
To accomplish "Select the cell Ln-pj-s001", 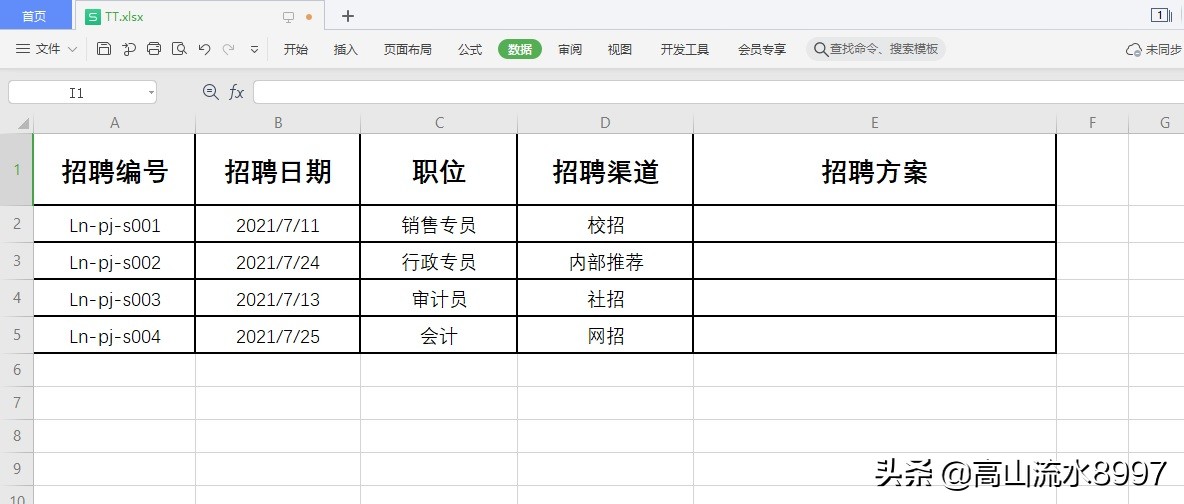I will [x=115, y=224].
